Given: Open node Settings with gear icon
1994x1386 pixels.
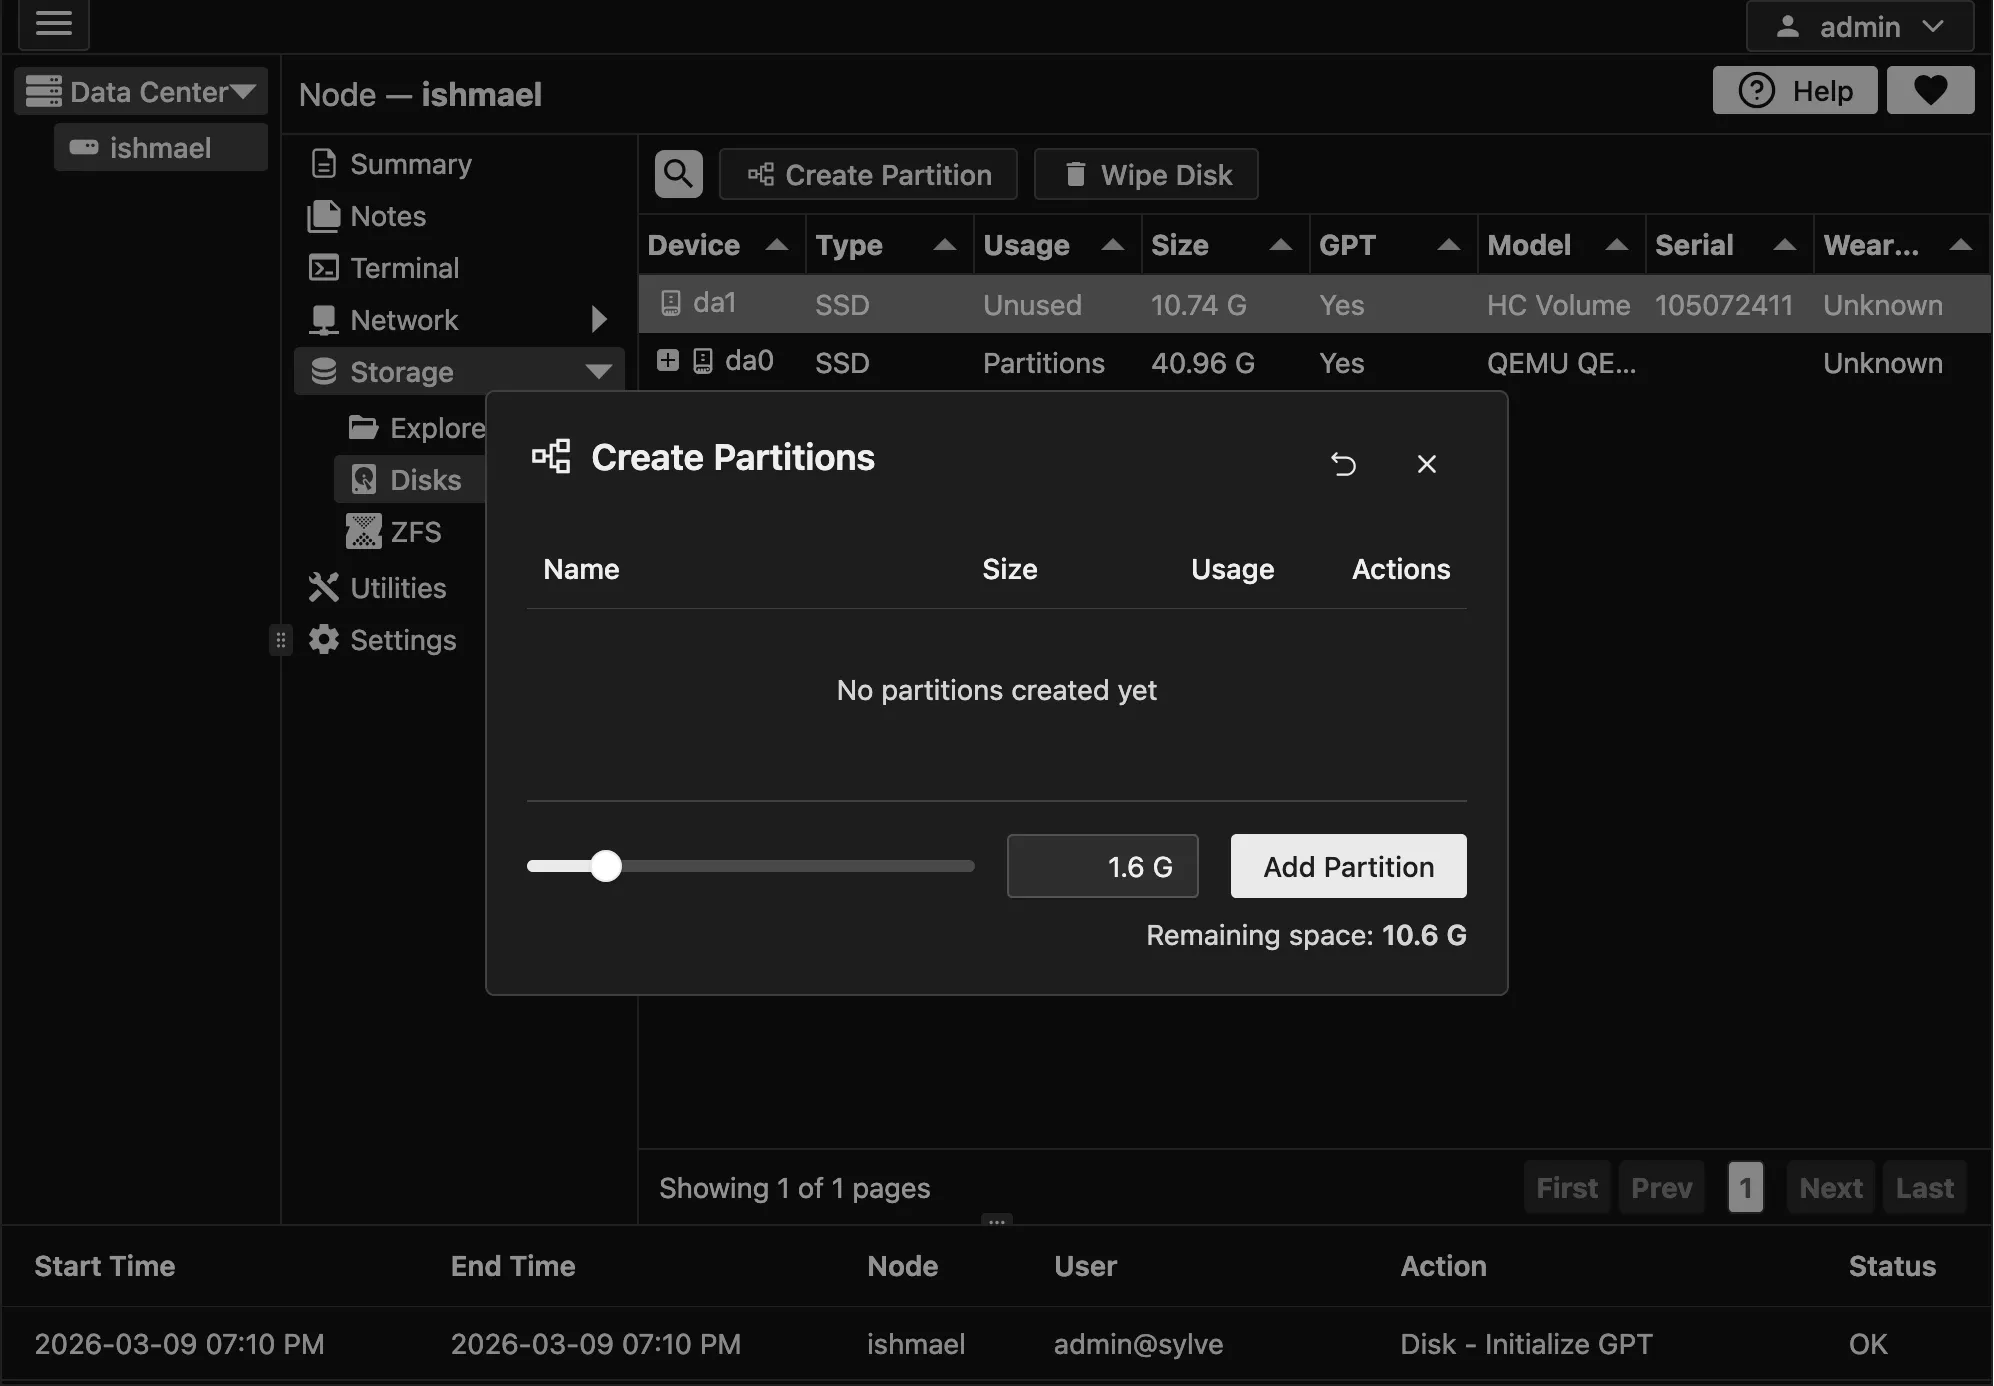Looking at the screenshot, I should [402, 640].
